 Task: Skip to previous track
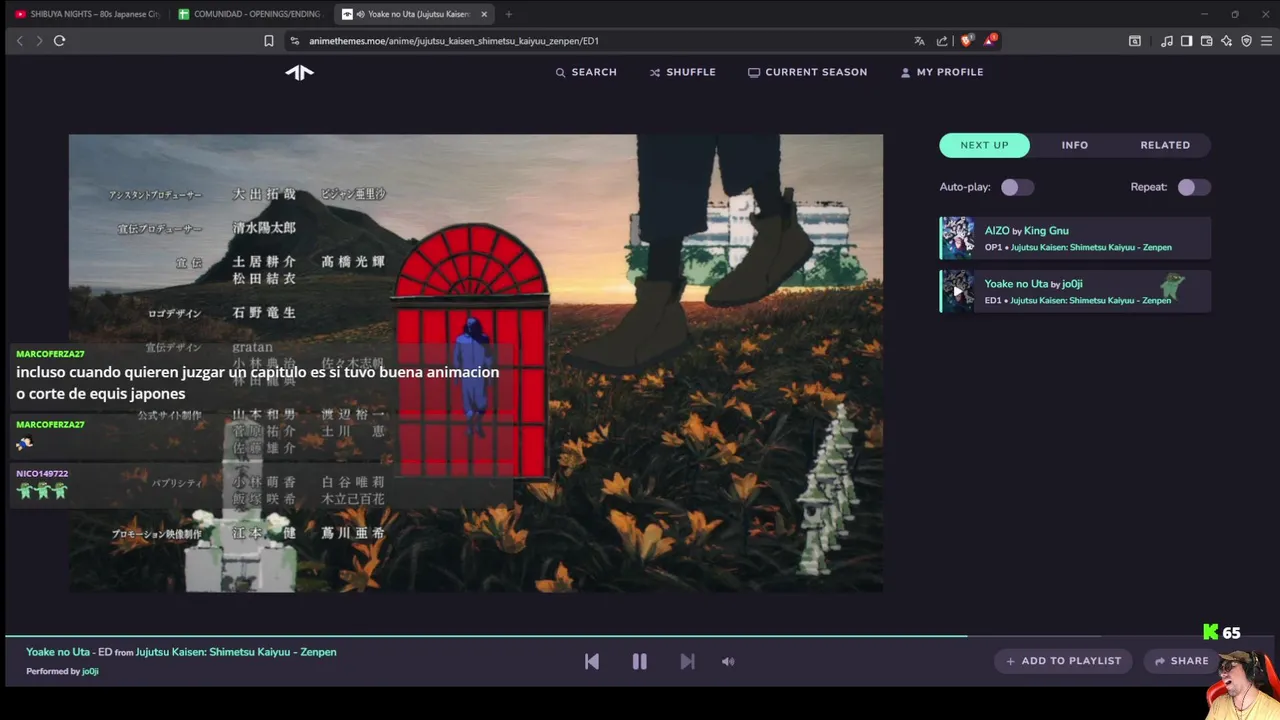592,661
